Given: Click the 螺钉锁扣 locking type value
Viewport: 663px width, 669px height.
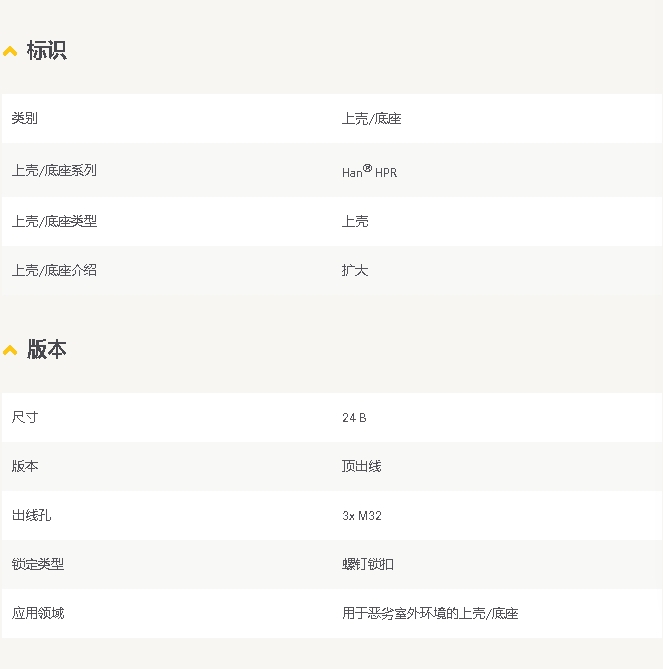Looking at the screenshot, I should [x=367, y=564].
